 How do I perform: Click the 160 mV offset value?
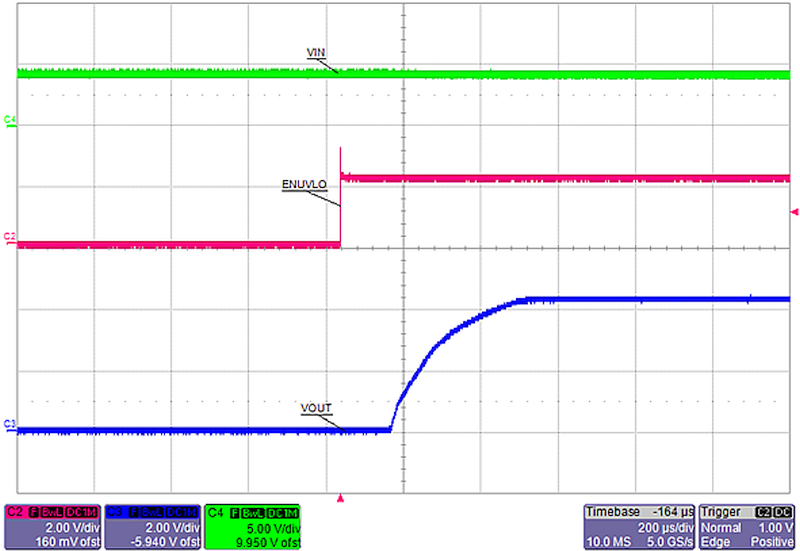point(67,542)
